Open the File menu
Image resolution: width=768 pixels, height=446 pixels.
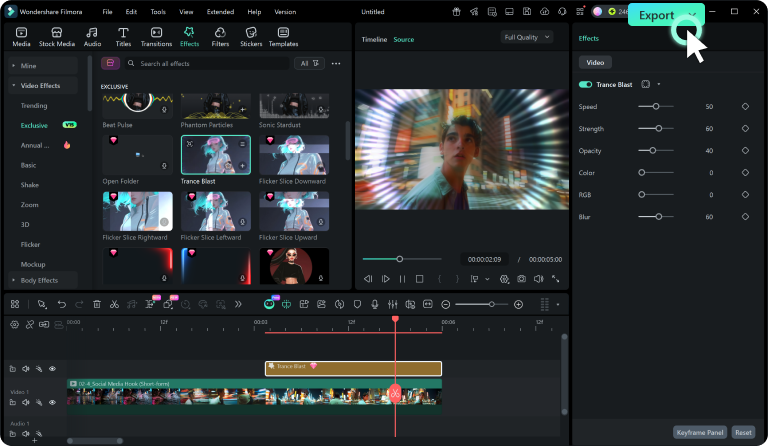[107, 12]
